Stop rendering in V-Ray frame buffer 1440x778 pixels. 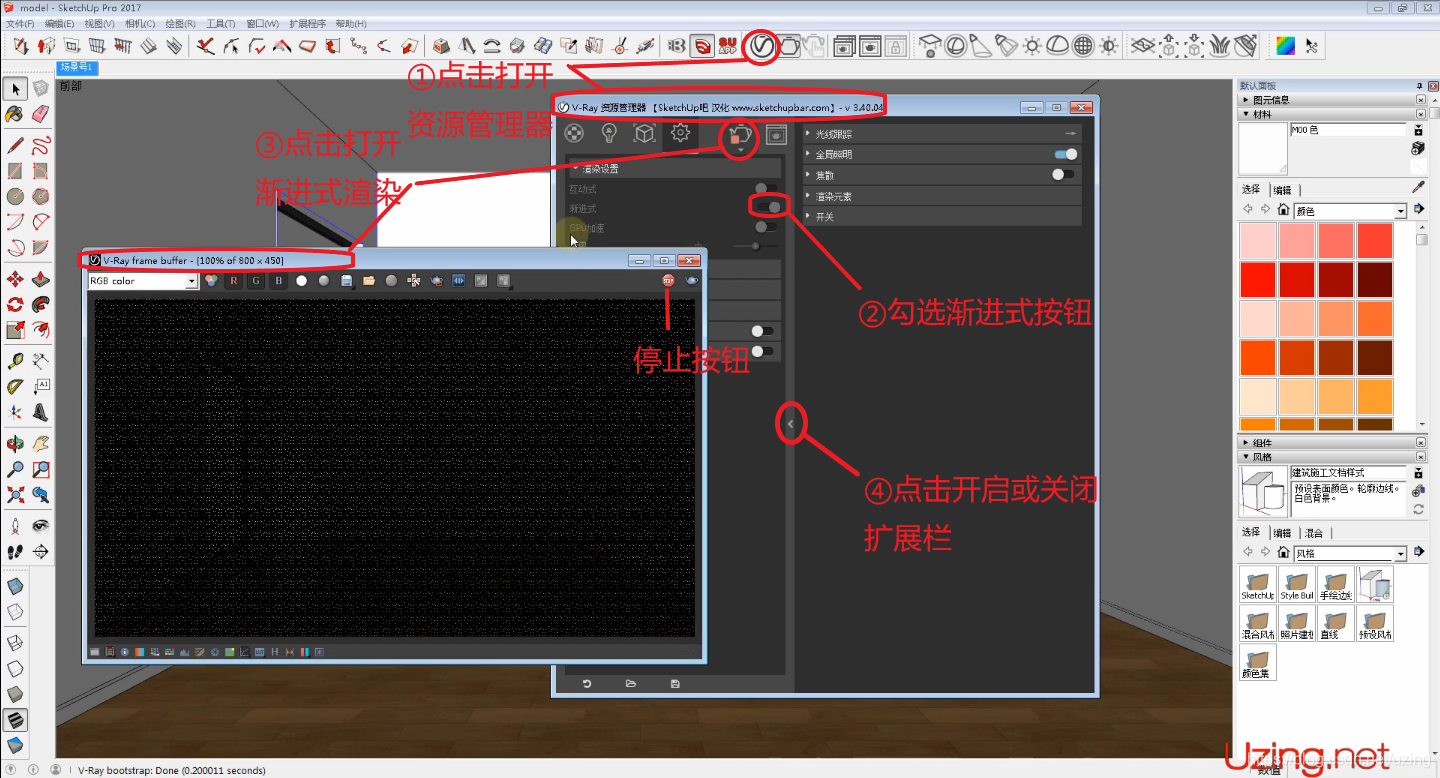coord(668,281)
